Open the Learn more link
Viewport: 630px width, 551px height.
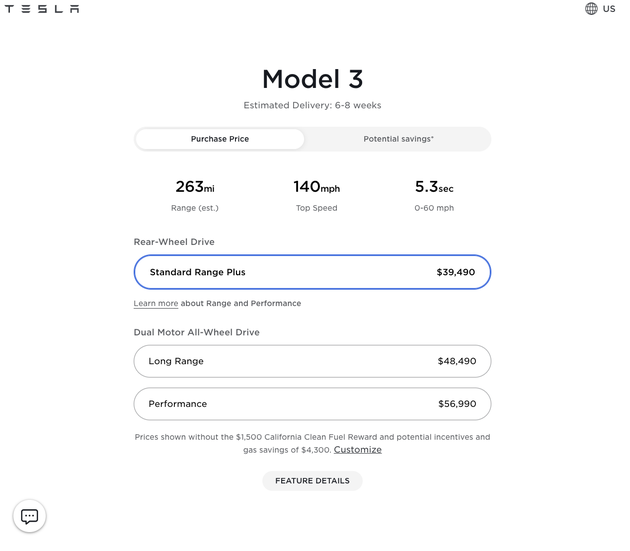[x=156, y=303]
